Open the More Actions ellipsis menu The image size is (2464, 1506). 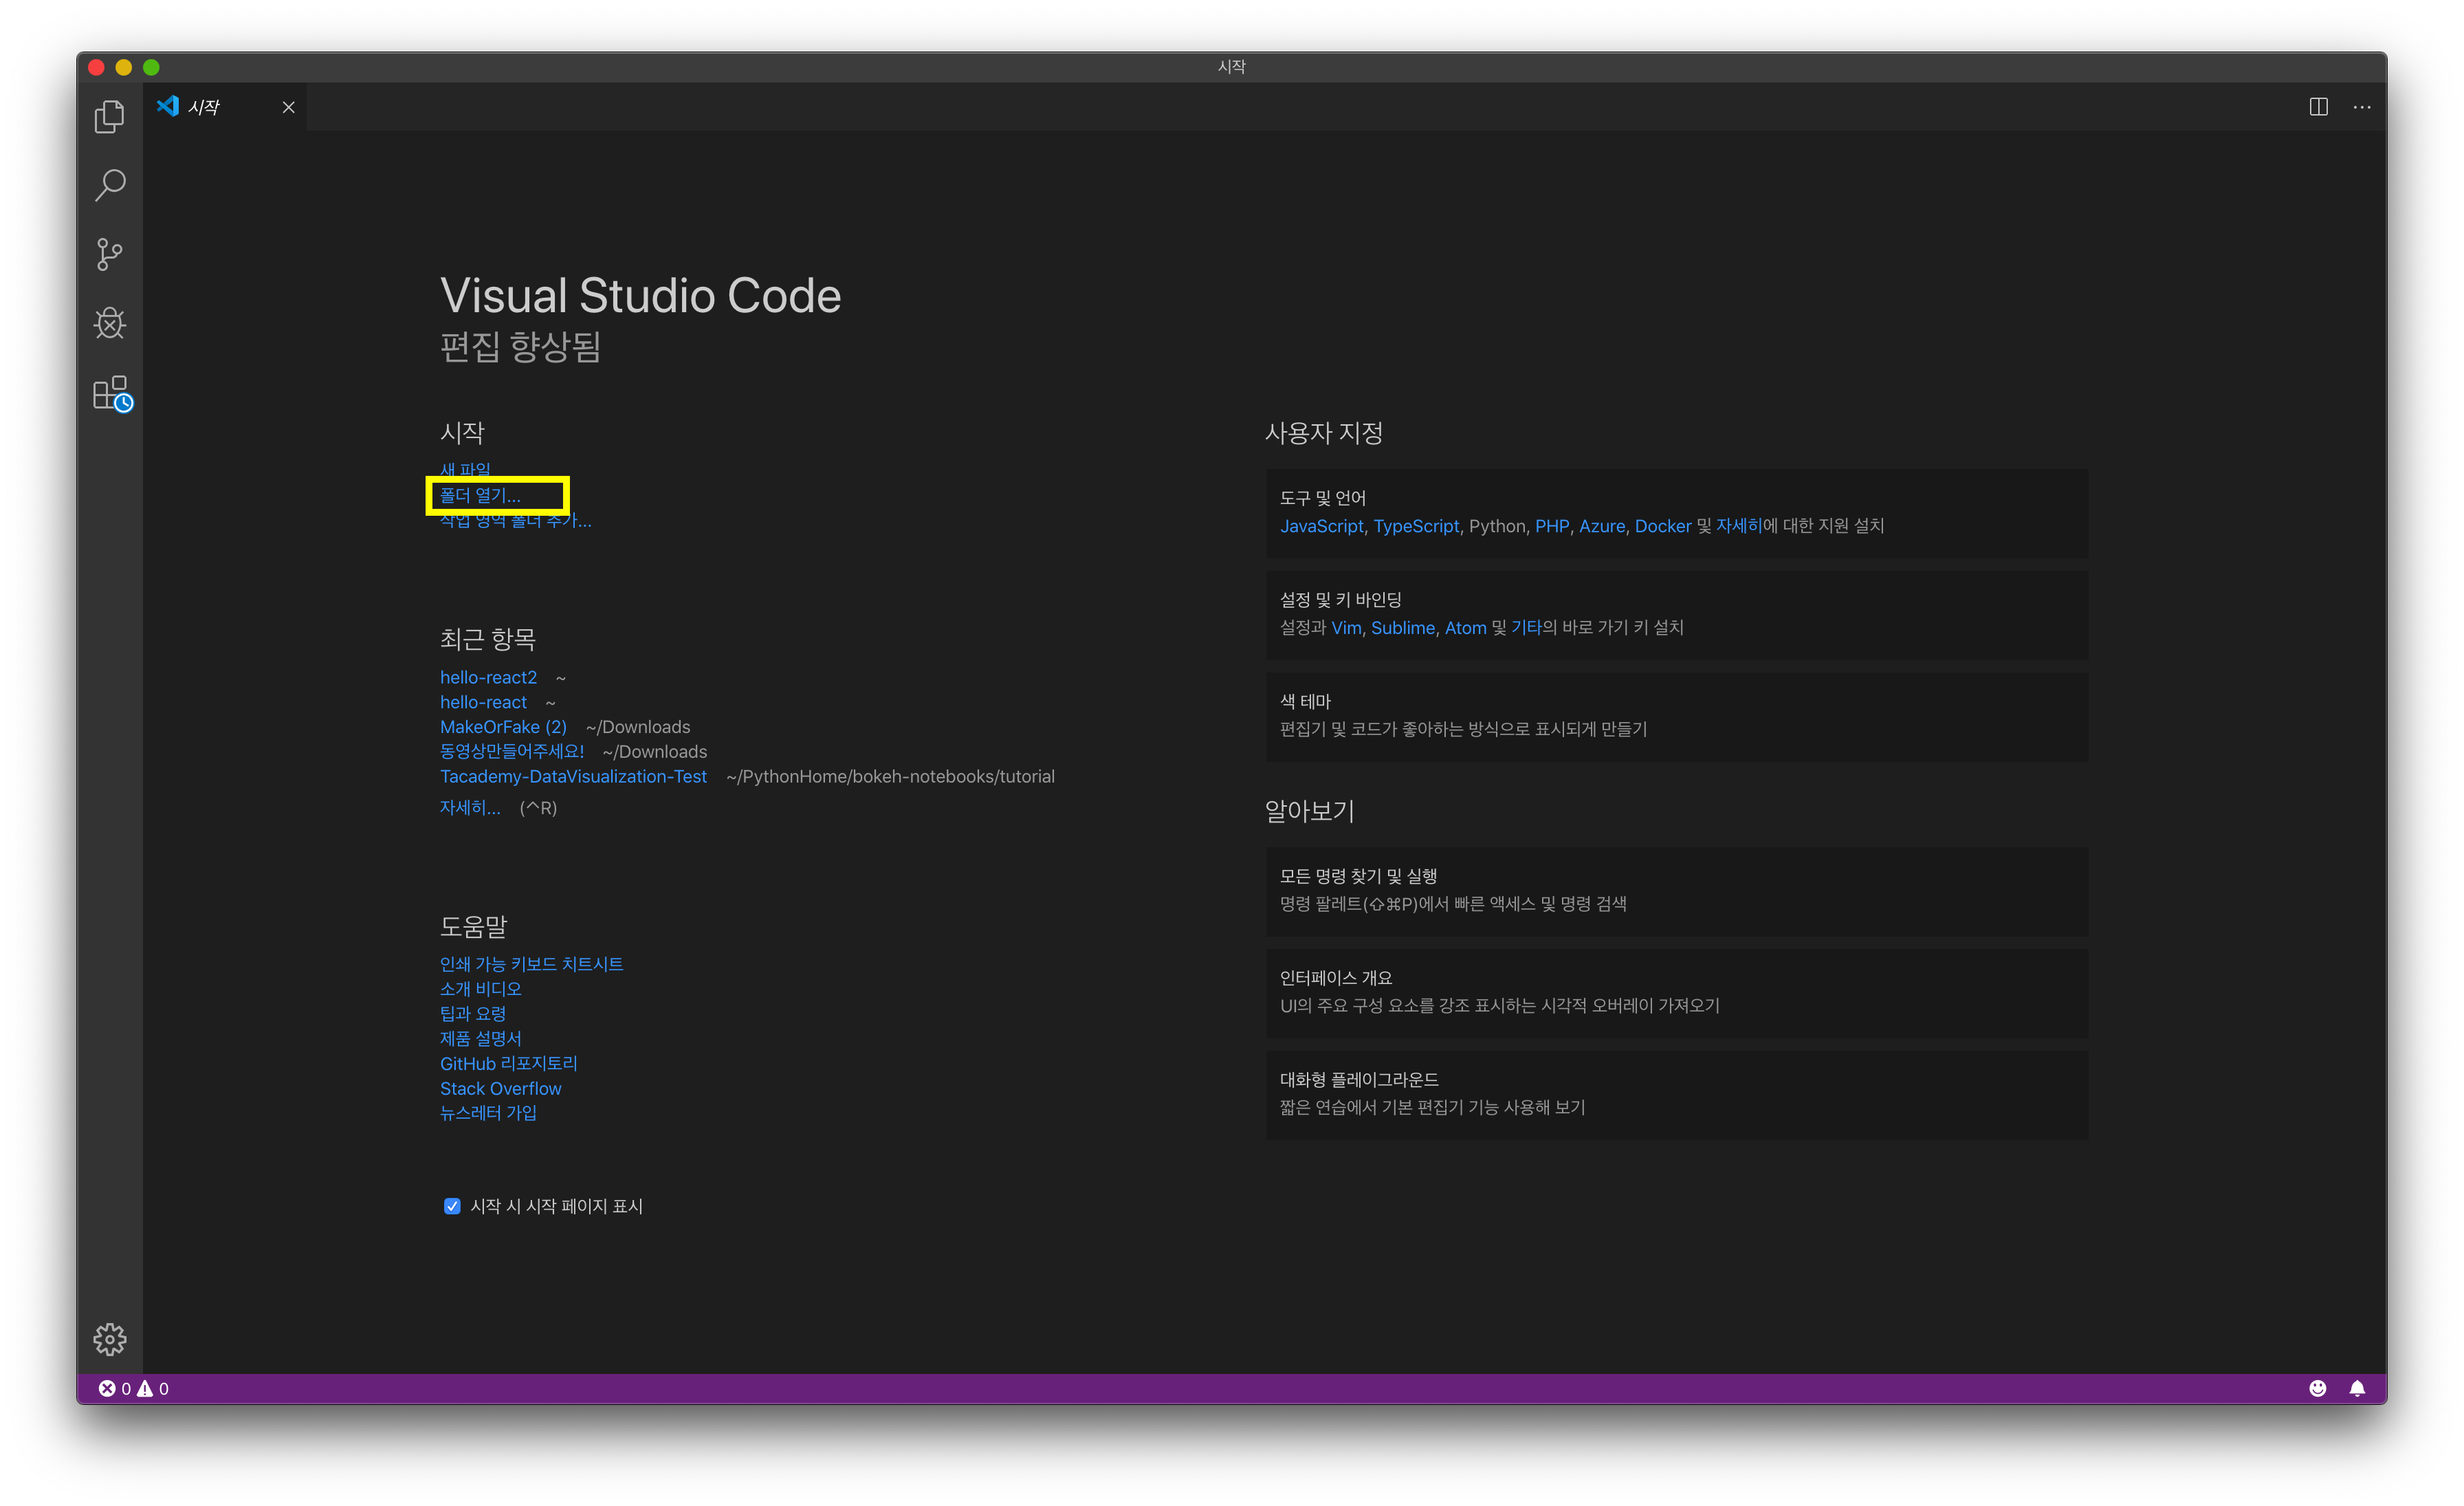point(2362,107)
